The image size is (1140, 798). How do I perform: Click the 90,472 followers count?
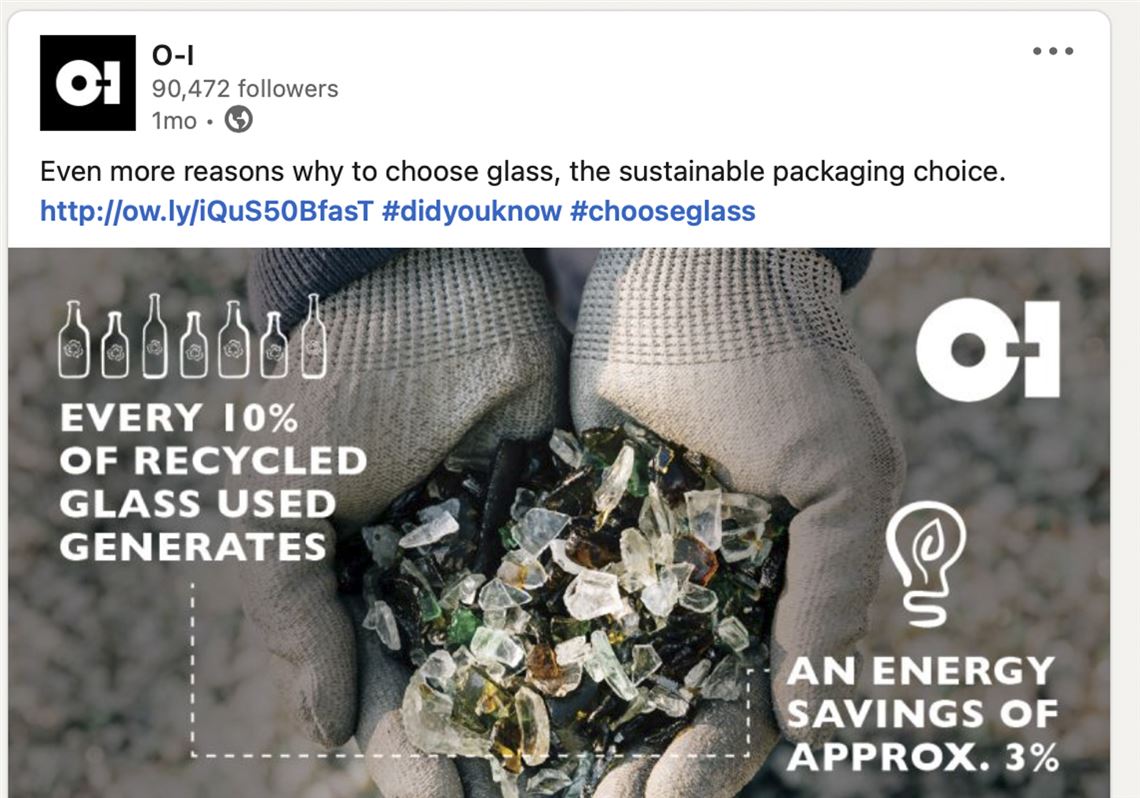245,89
